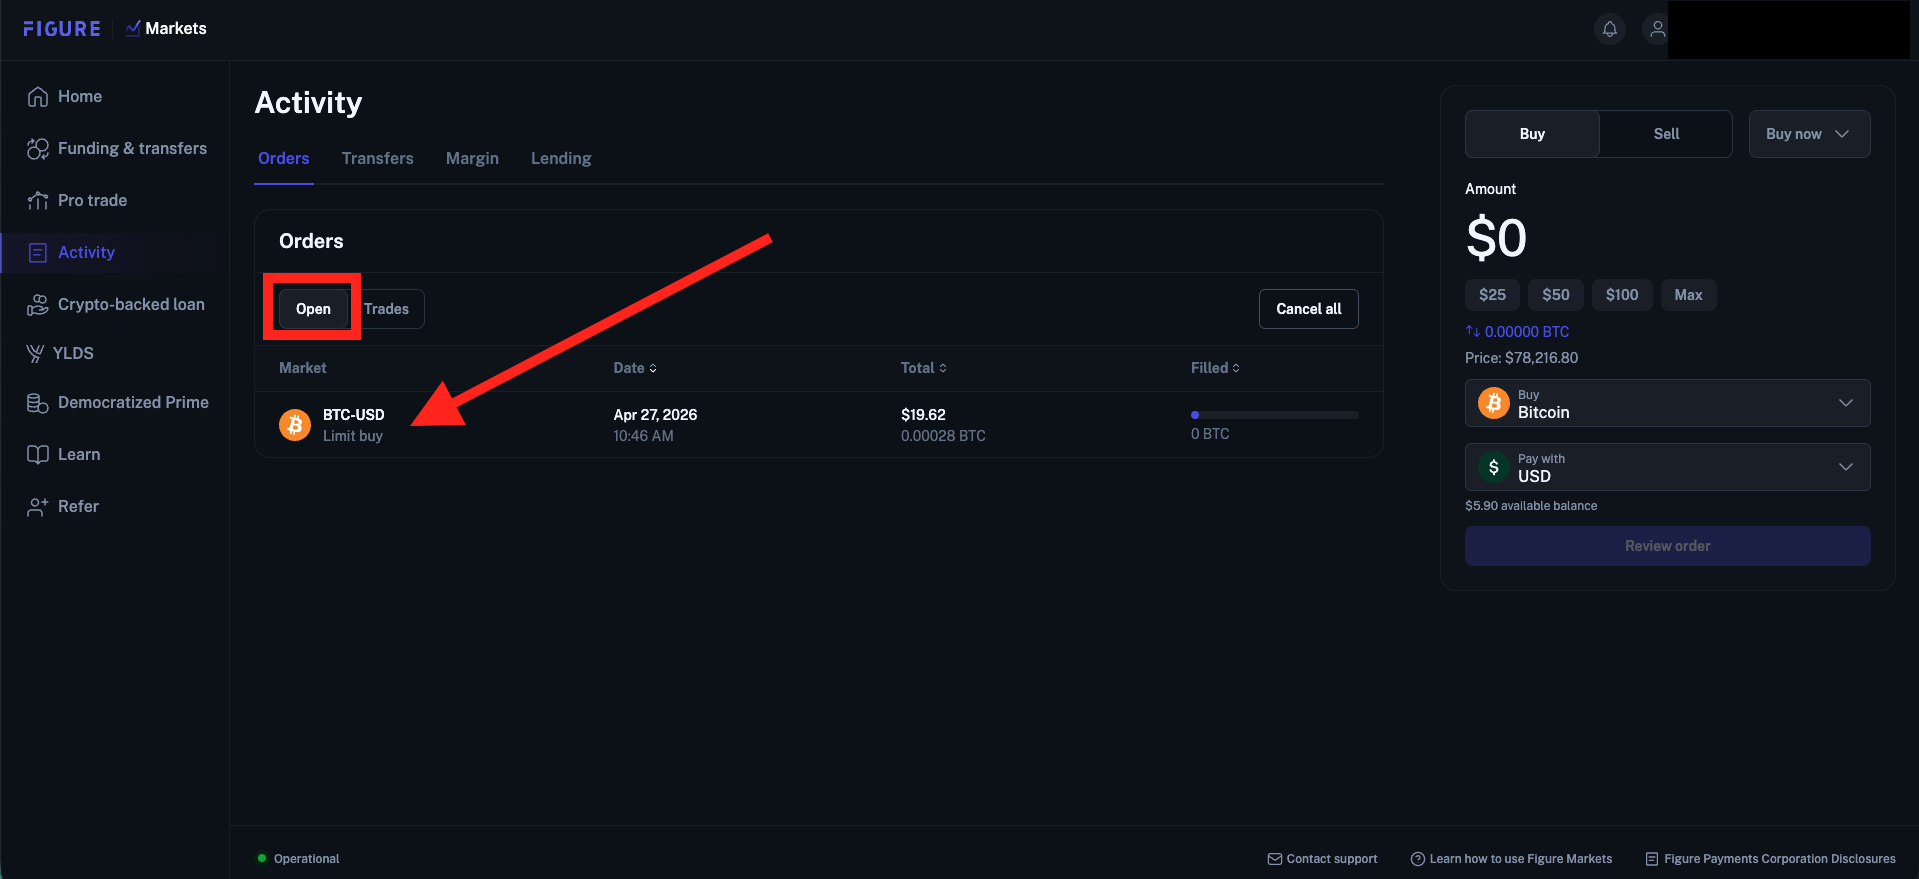Image resolution: width=1919 pixels, height=879 pixels.
Task: Click the Markets checkmark logo icon
Action: [133, 28]
